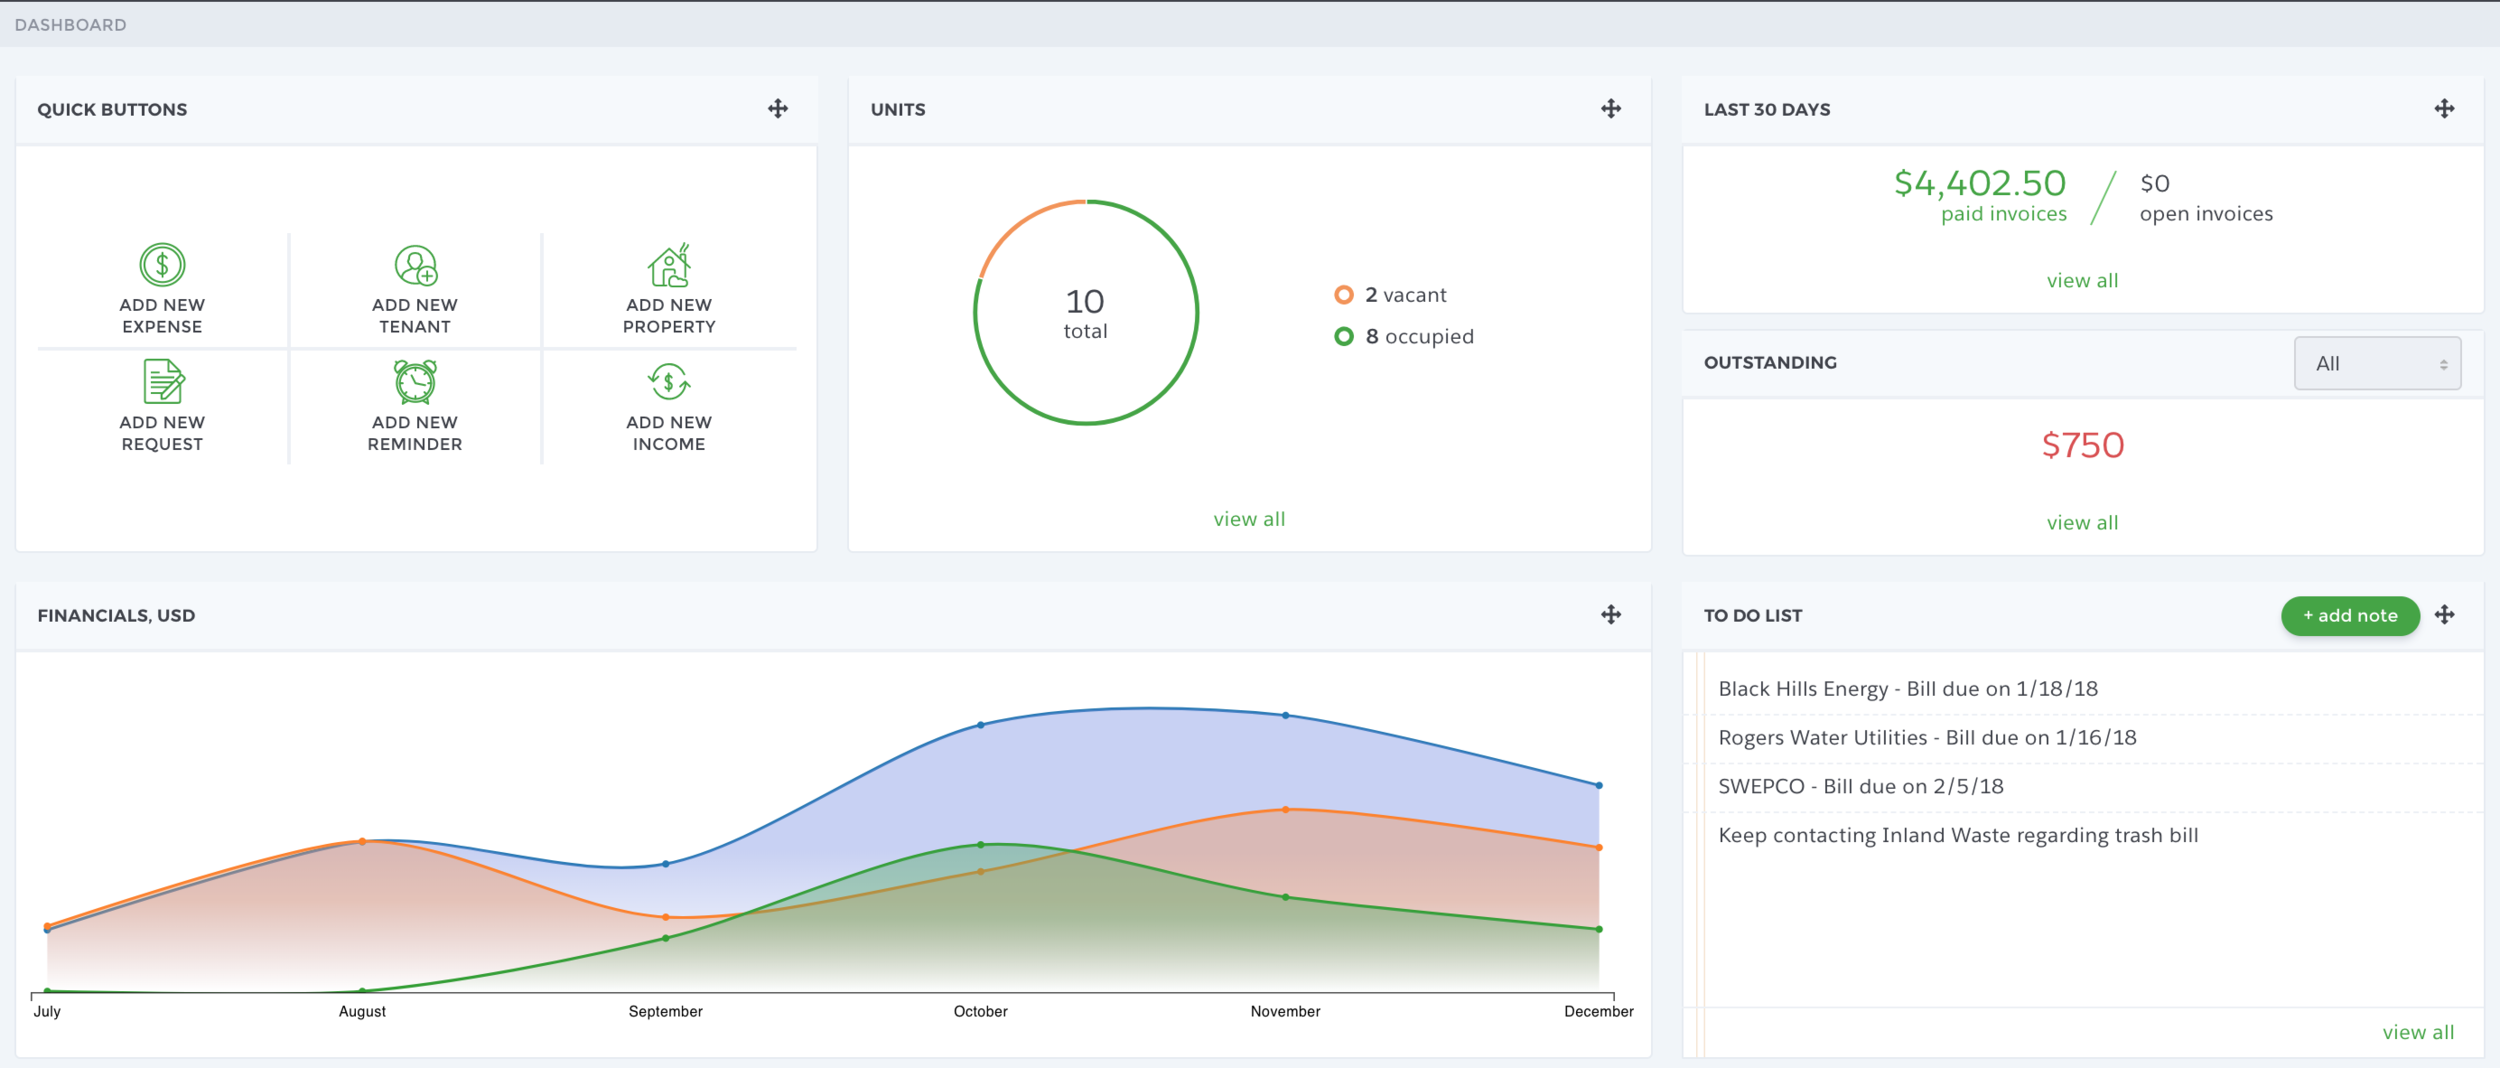The width and height of the screenshot is (2500, 1068).
Task: Open view all in To Do List
Action: pyautogui.click(x=2418, y=1033)
